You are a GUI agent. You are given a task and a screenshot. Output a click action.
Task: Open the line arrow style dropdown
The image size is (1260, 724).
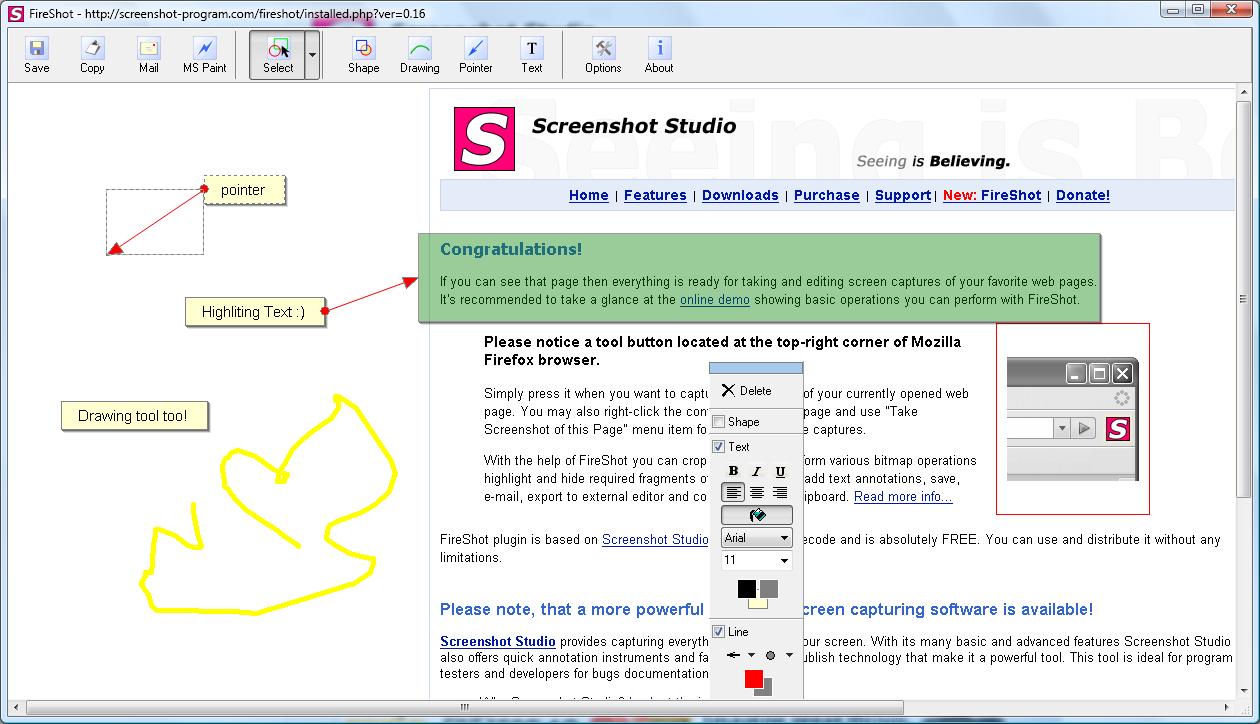pyautogui.click(x=751, y=656)
